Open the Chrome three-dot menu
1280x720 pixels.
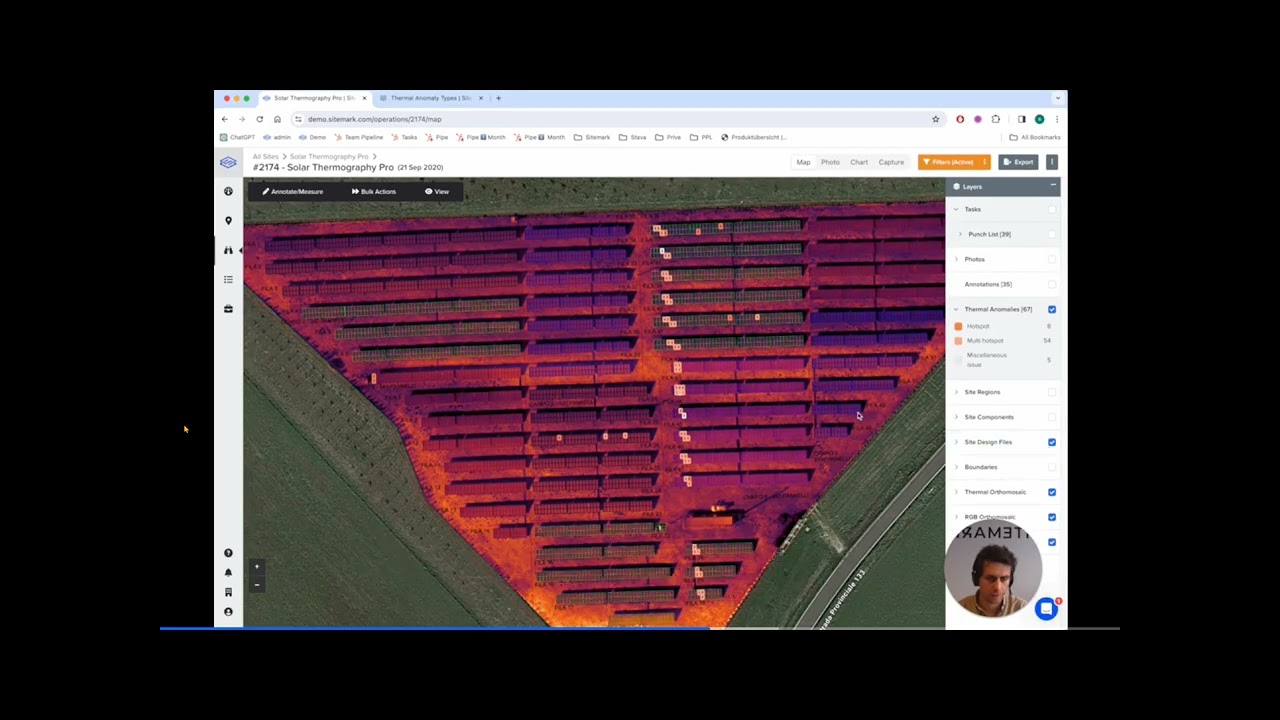point(1056,119)
